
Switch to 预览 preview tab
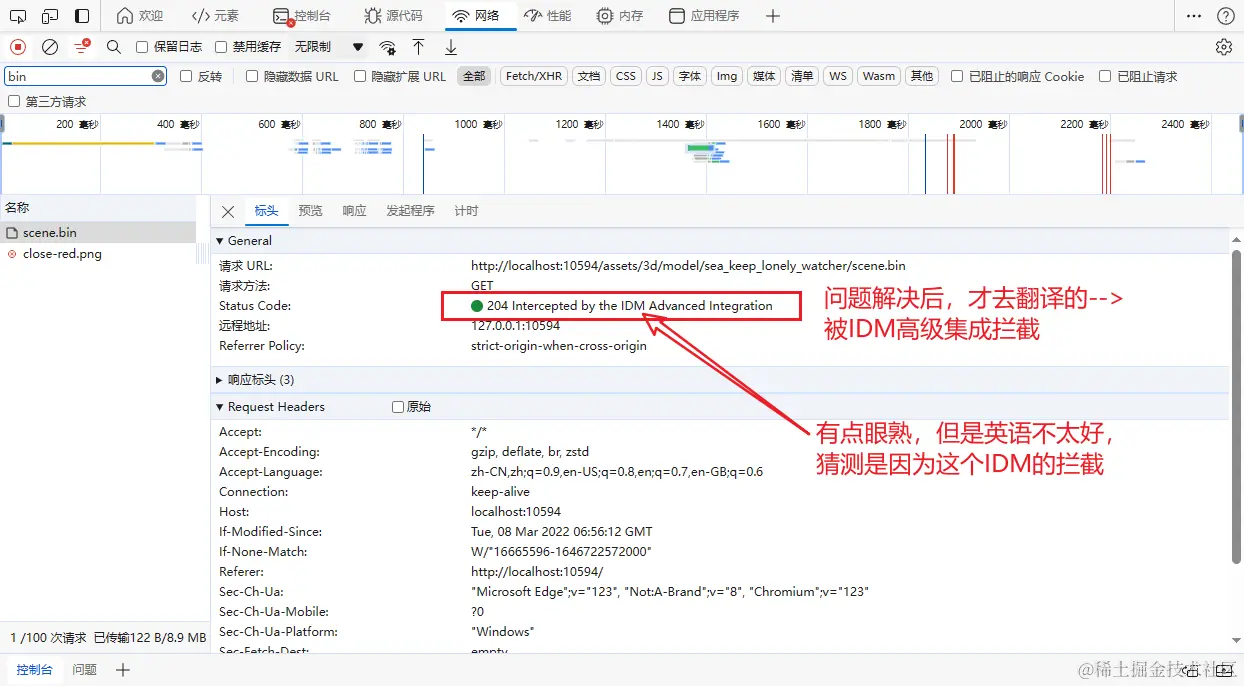coord(311,211)
